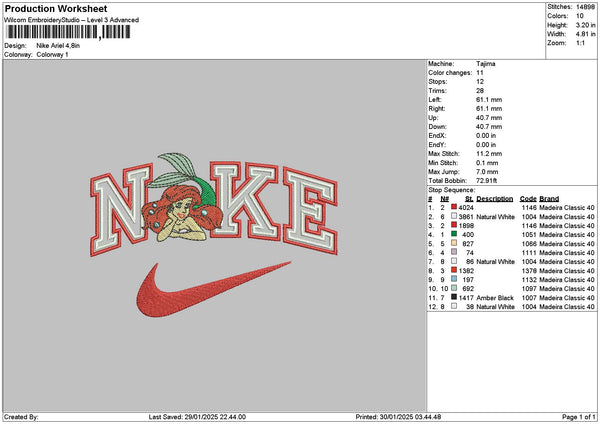This screenshot has height=424, width=600.
Task: Click the Stop Sequence heading
Action: tap(451, 190)
